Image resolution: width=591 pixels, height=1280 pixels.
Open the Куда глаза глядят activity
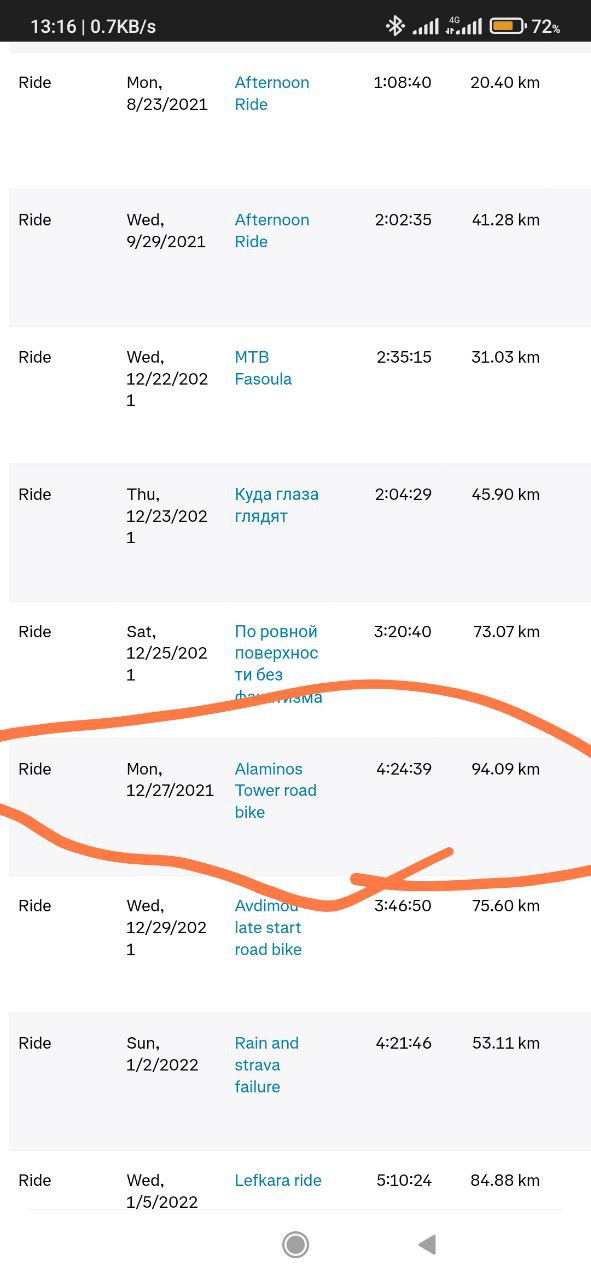coord(277,505)
